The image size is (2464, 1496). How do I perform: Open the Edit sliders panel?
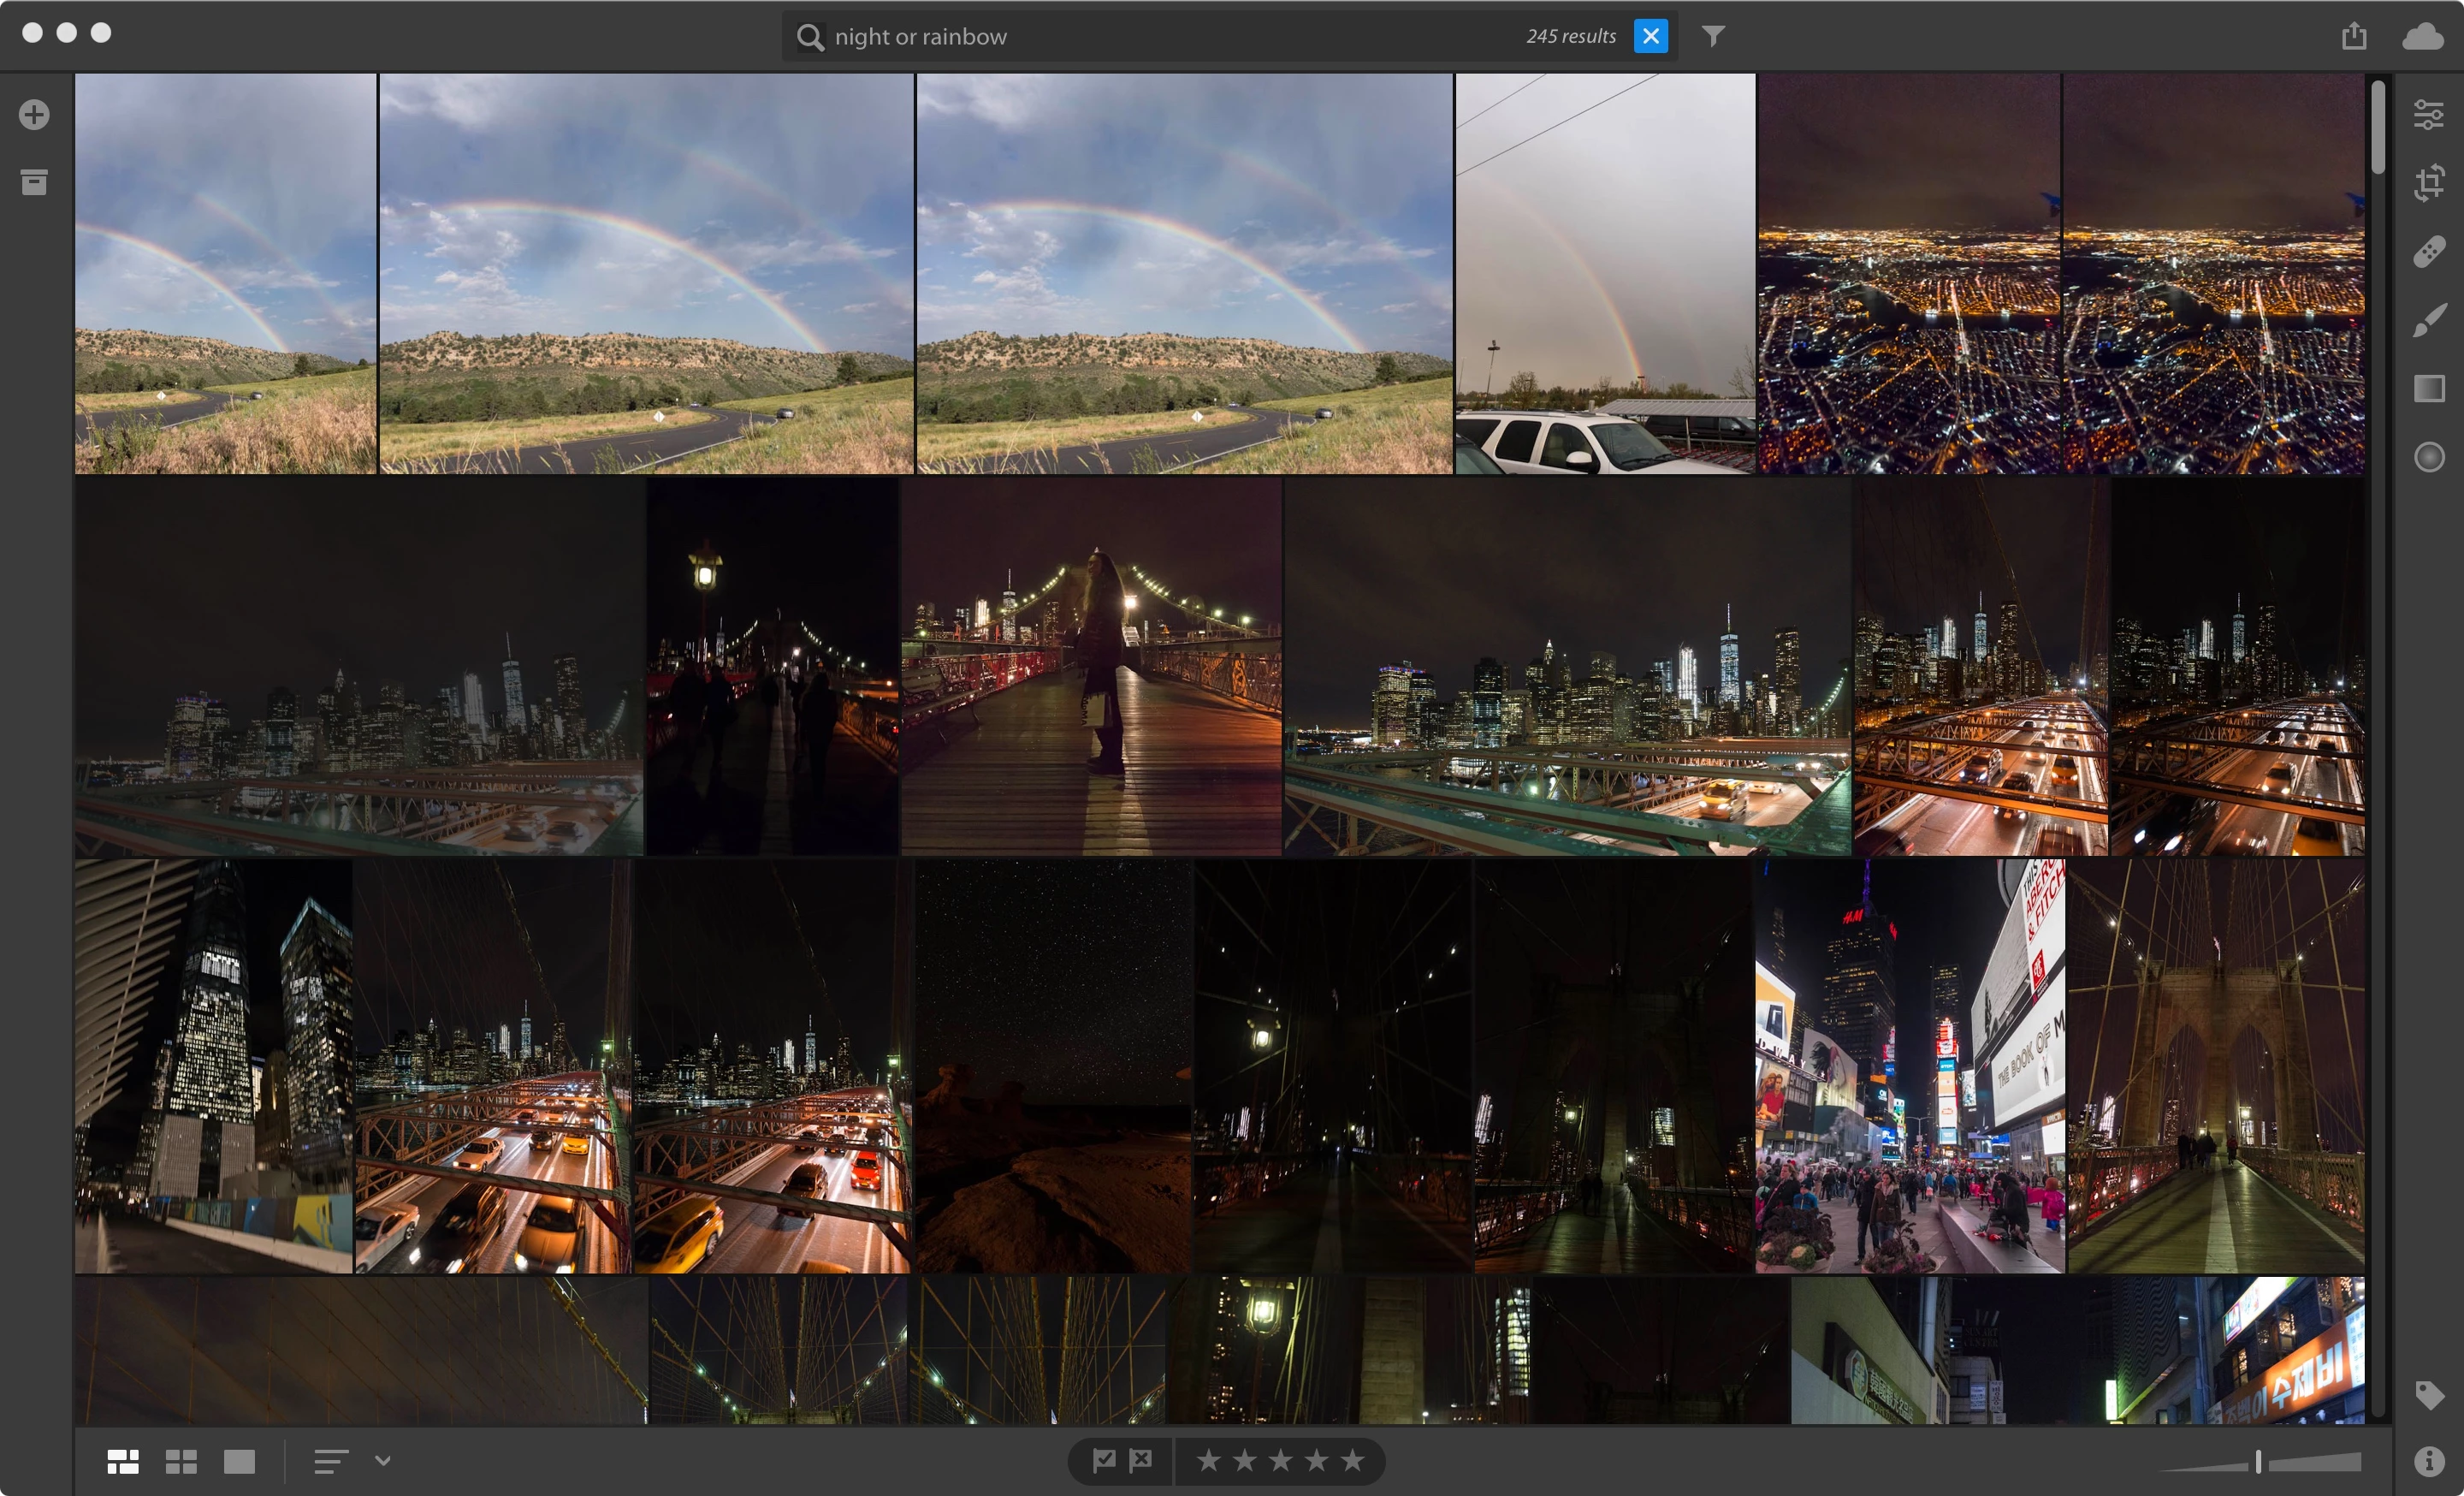(2428, 115)
